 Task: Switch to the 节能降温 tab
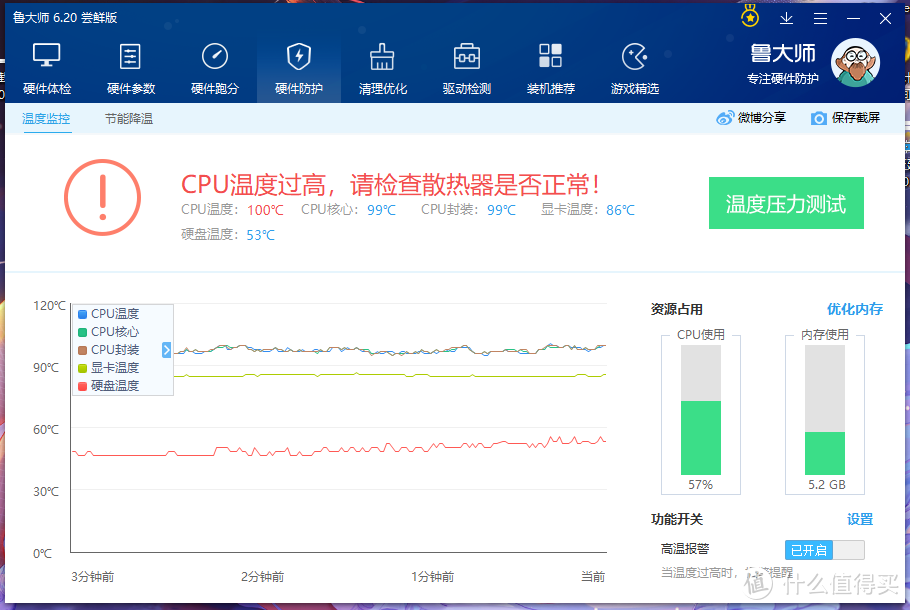(129, 118)
